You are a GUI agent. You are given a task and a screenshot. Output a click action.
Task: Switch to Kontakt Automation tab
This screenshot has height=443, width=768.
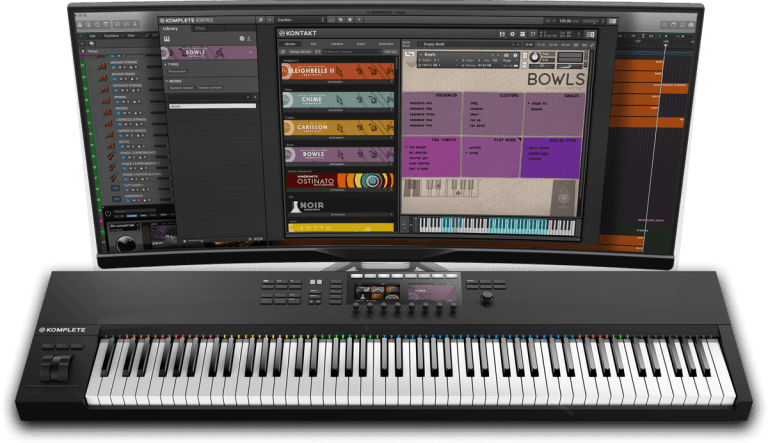click(386, 44)
